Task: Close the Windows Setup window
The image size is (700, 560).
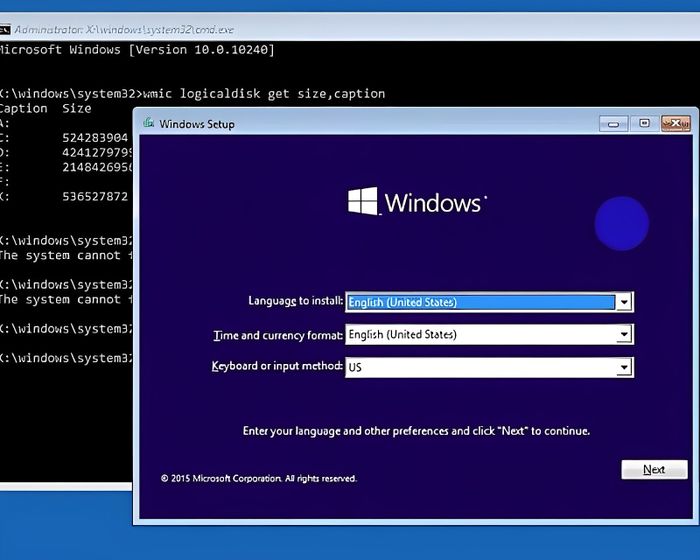Action: click(676, 123)
